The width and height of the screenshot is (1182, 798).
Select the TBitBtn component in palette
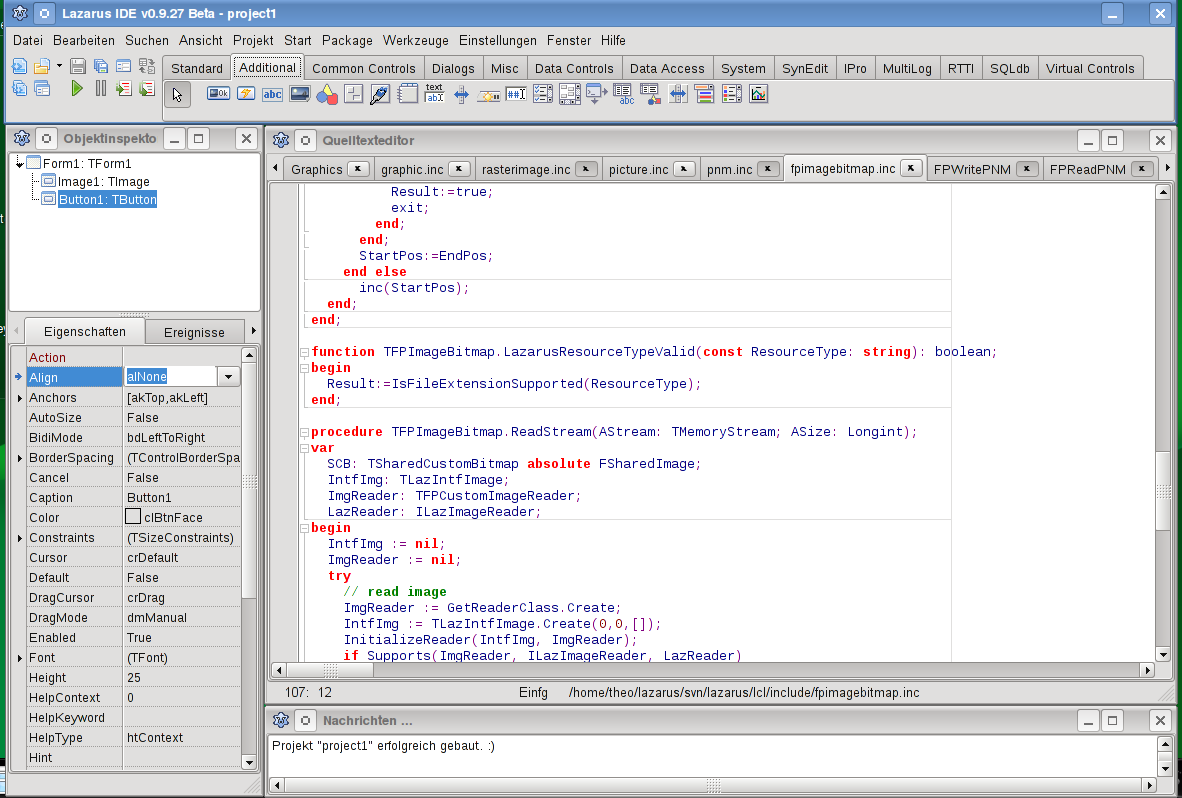pyautogui.click(x=218, y=94)
